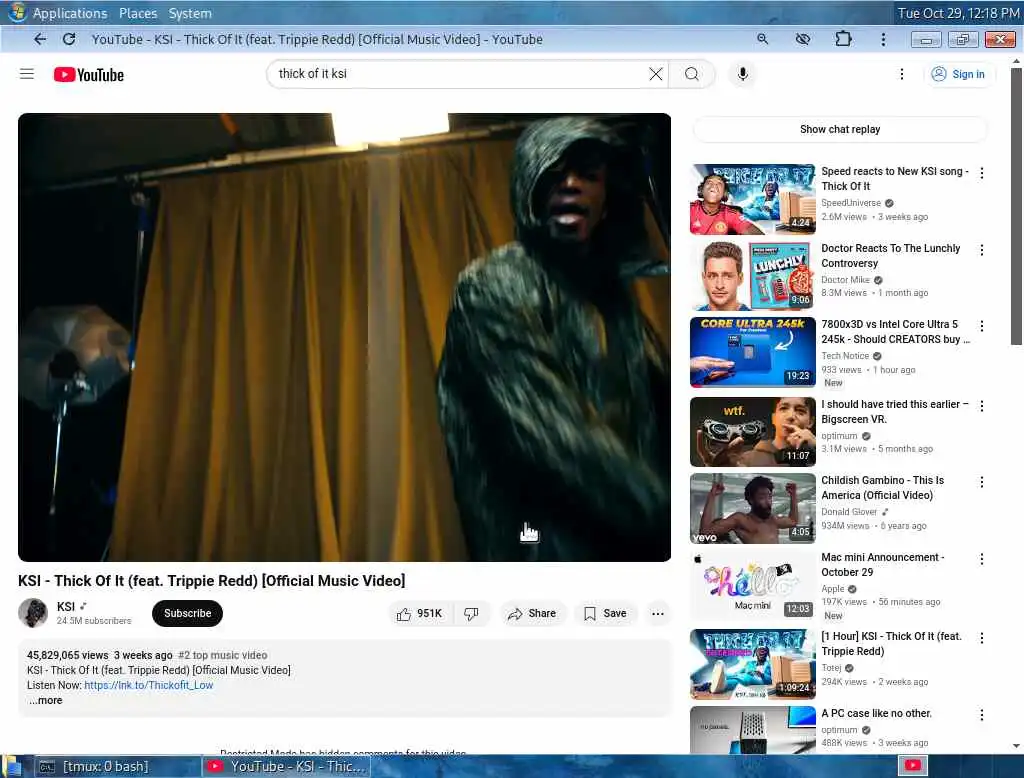1024x778 pixels.
Task: Share the KSI video
Action: (x=532, y=613)
